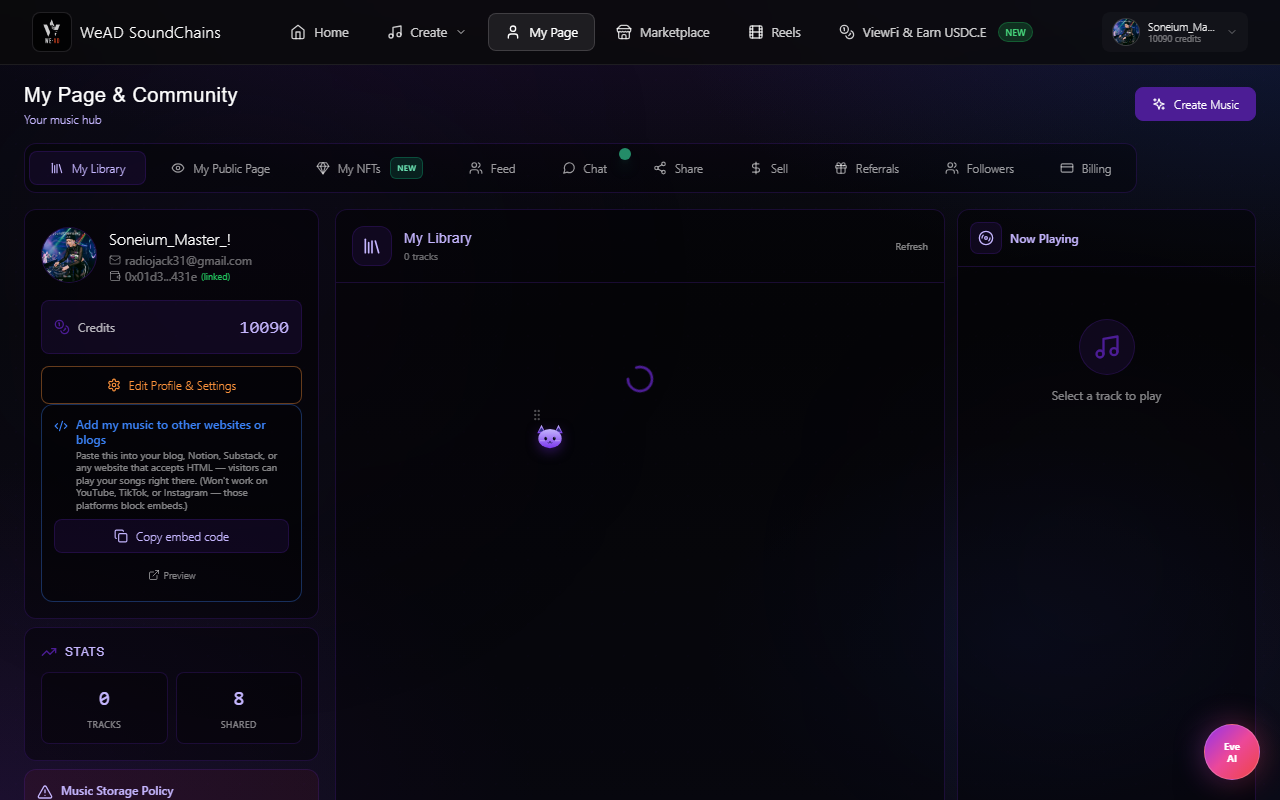Click the dollar sign Sell icon
This screenshot has width=1280, height=800.
[756, 168]
